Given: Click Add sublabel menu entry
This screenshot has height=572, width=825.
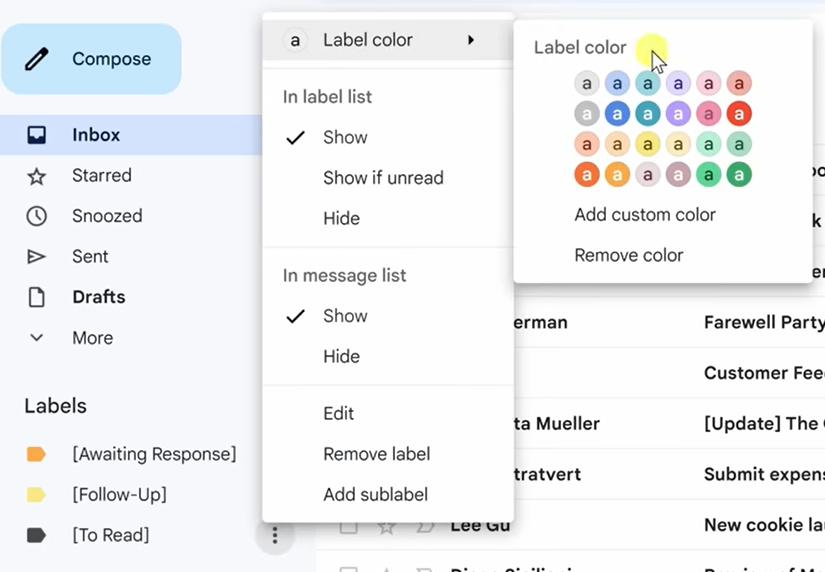Looking at the screenshot, I should tap(375, 494).
